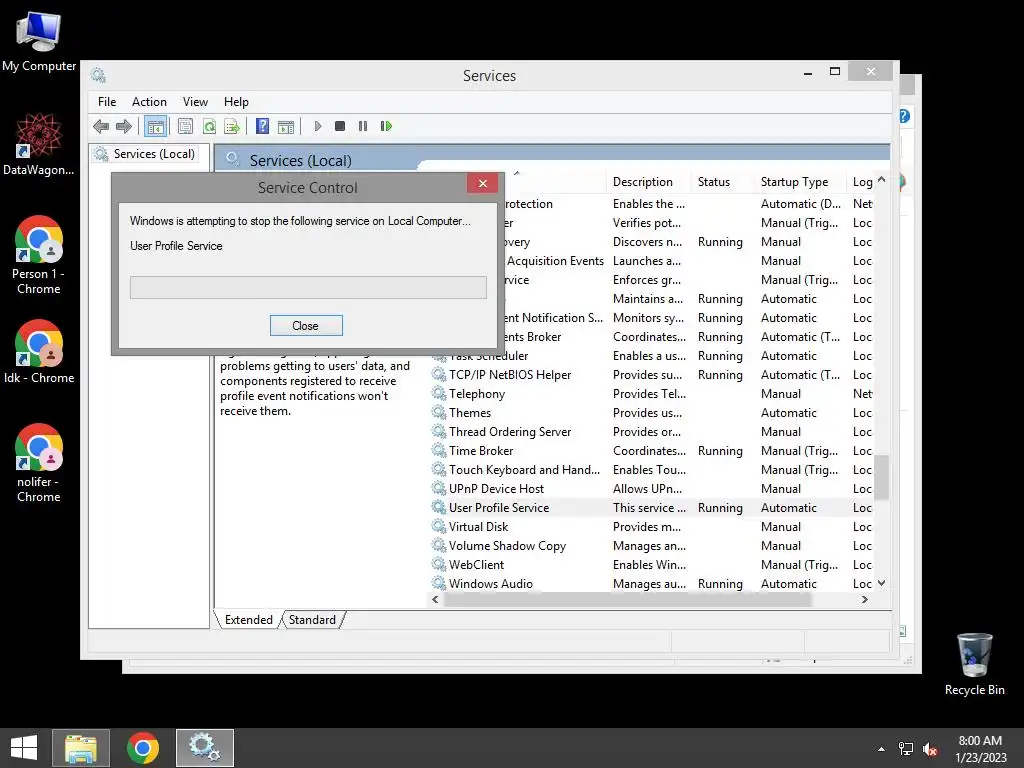Select the User Profile Service row
1024x768 pixels.
[652, 507]
